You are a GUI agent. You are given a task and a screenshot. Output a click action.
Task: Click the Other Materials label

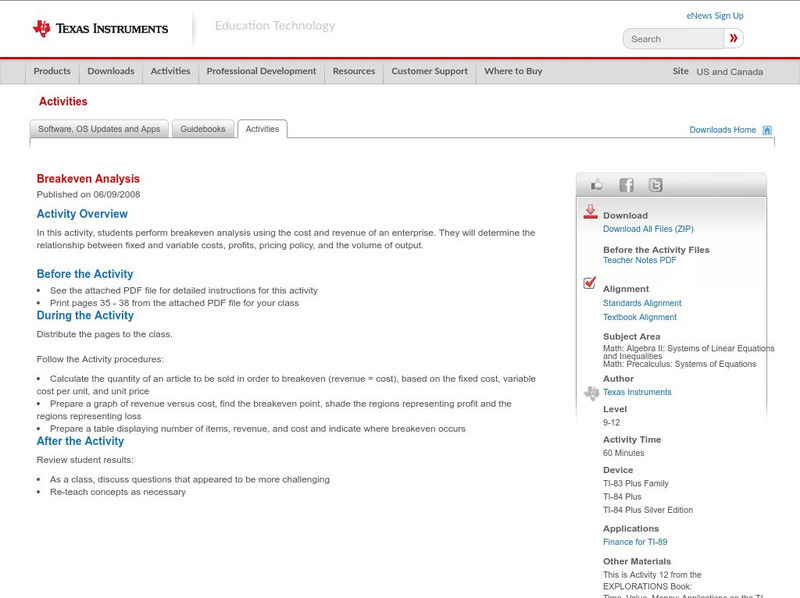tap(637, 562)
